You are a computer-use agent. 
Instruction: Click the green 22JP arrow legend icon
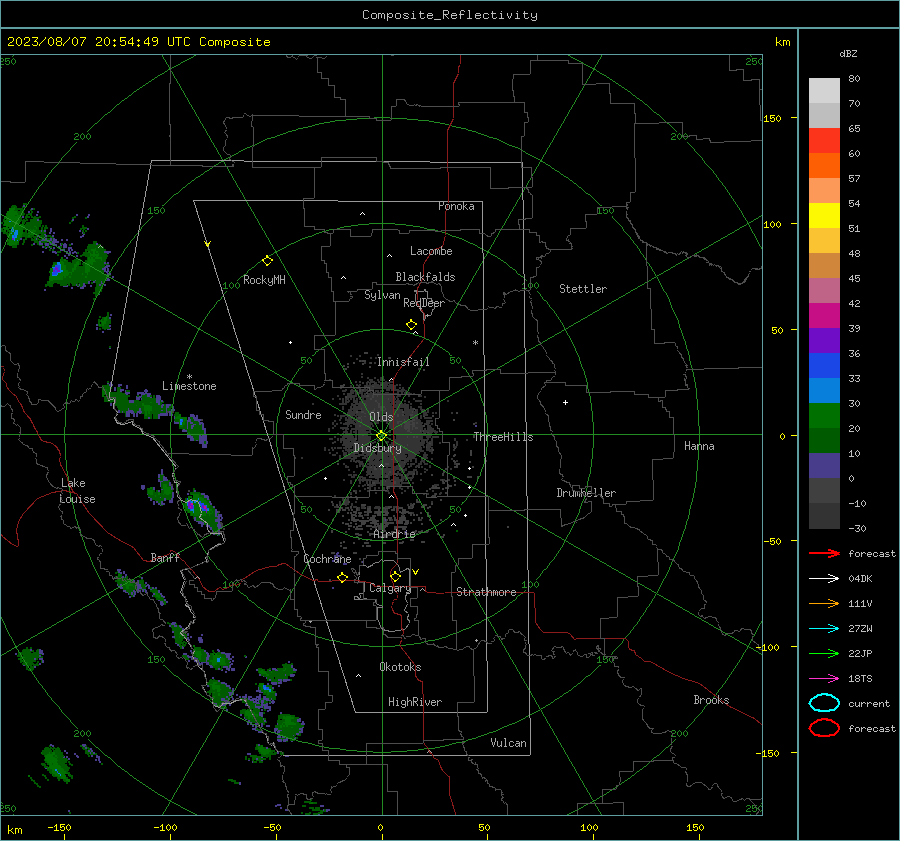824,653
